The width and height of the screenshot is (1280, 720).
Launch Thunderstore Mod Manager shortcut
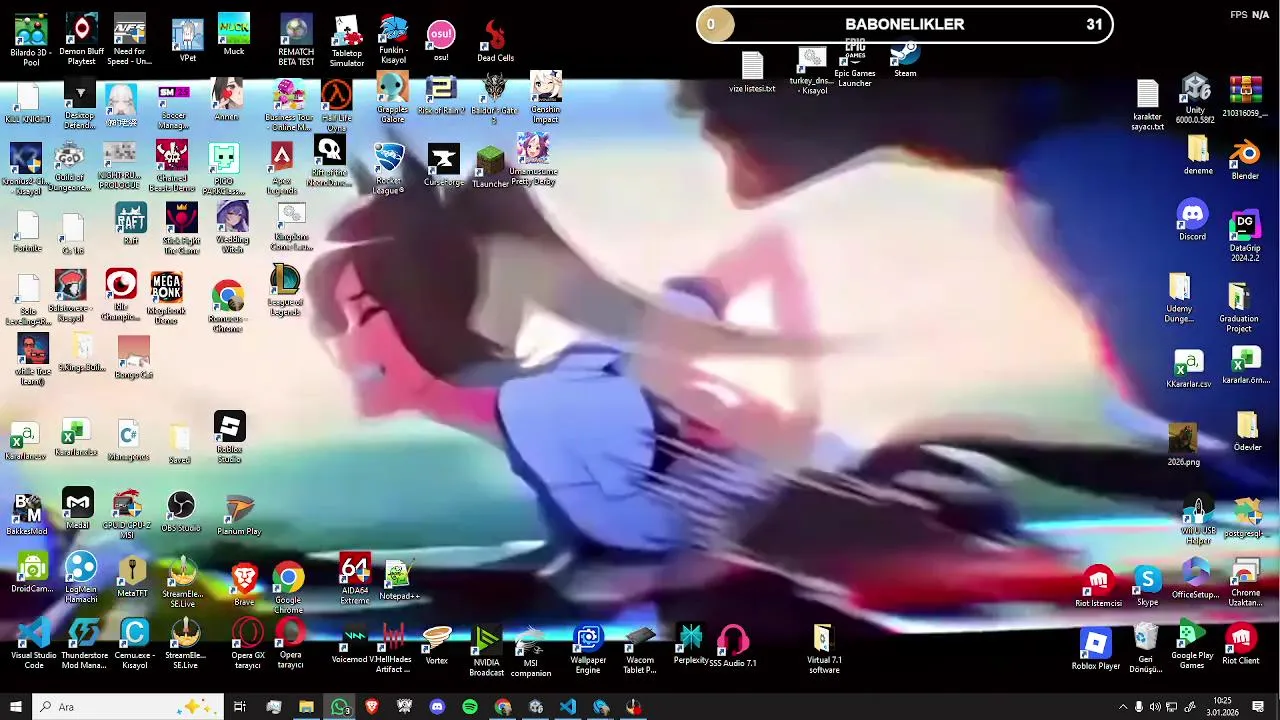click(84, 644)
